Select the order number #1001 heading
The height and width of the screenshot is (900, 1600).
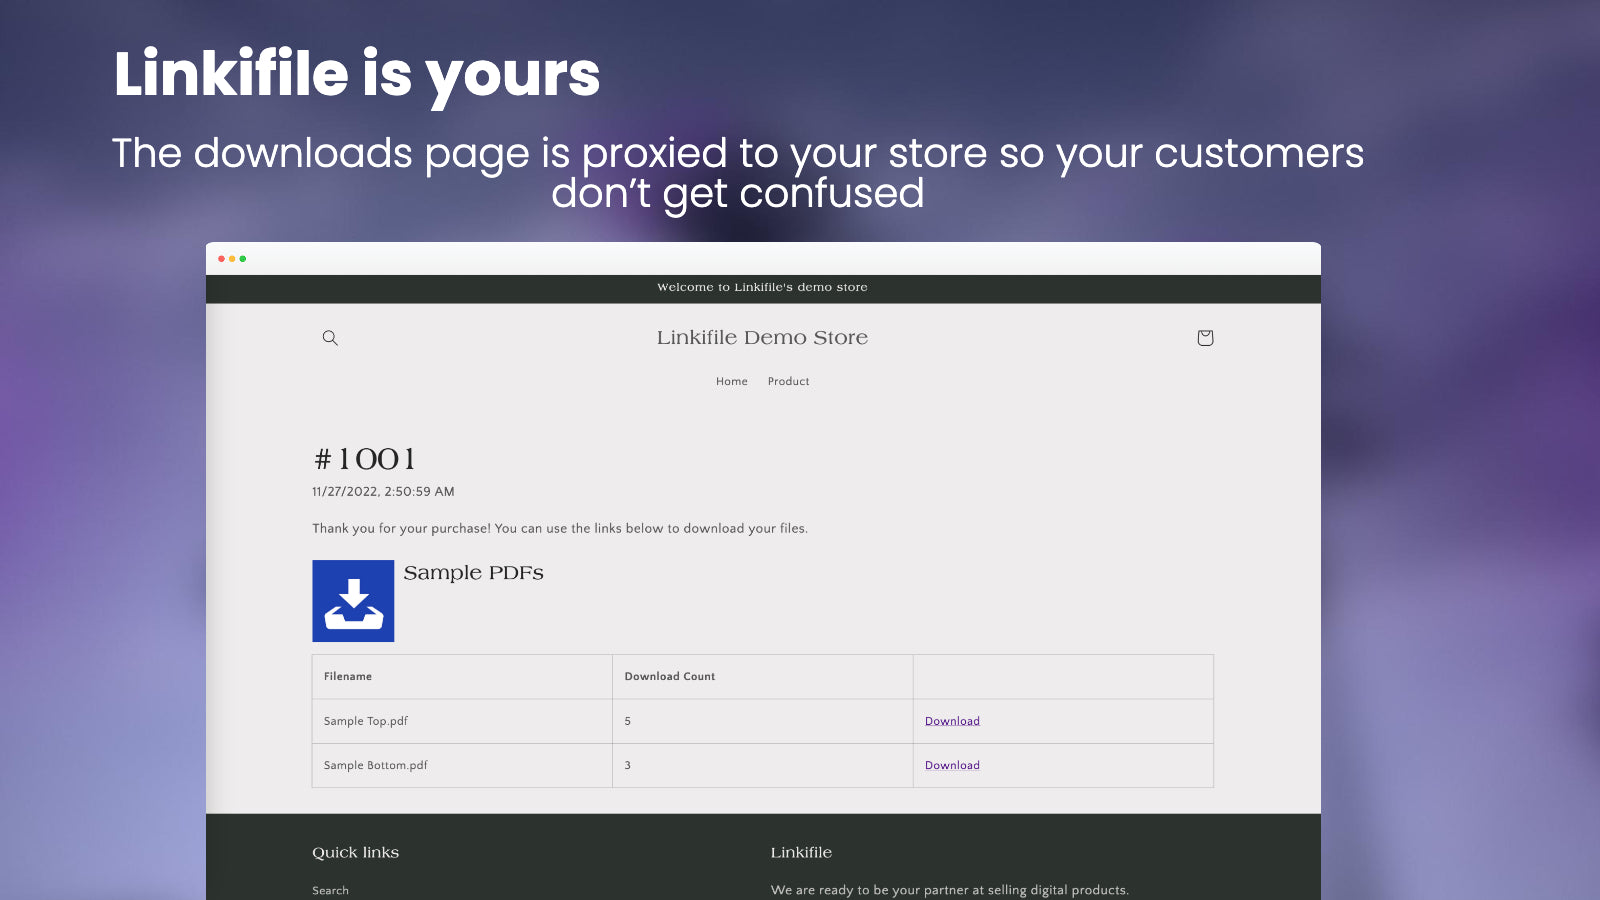point(364,459)
